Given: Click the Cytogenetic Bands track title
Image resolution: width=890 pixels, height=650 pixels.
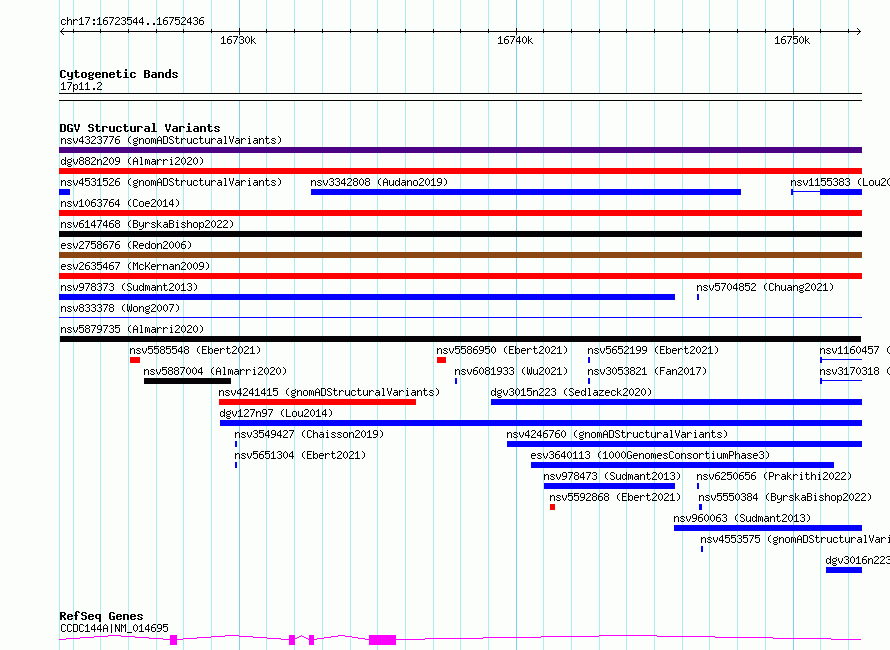Looking at the screenshot, I should pyautogui.click(x=119, y=74).
